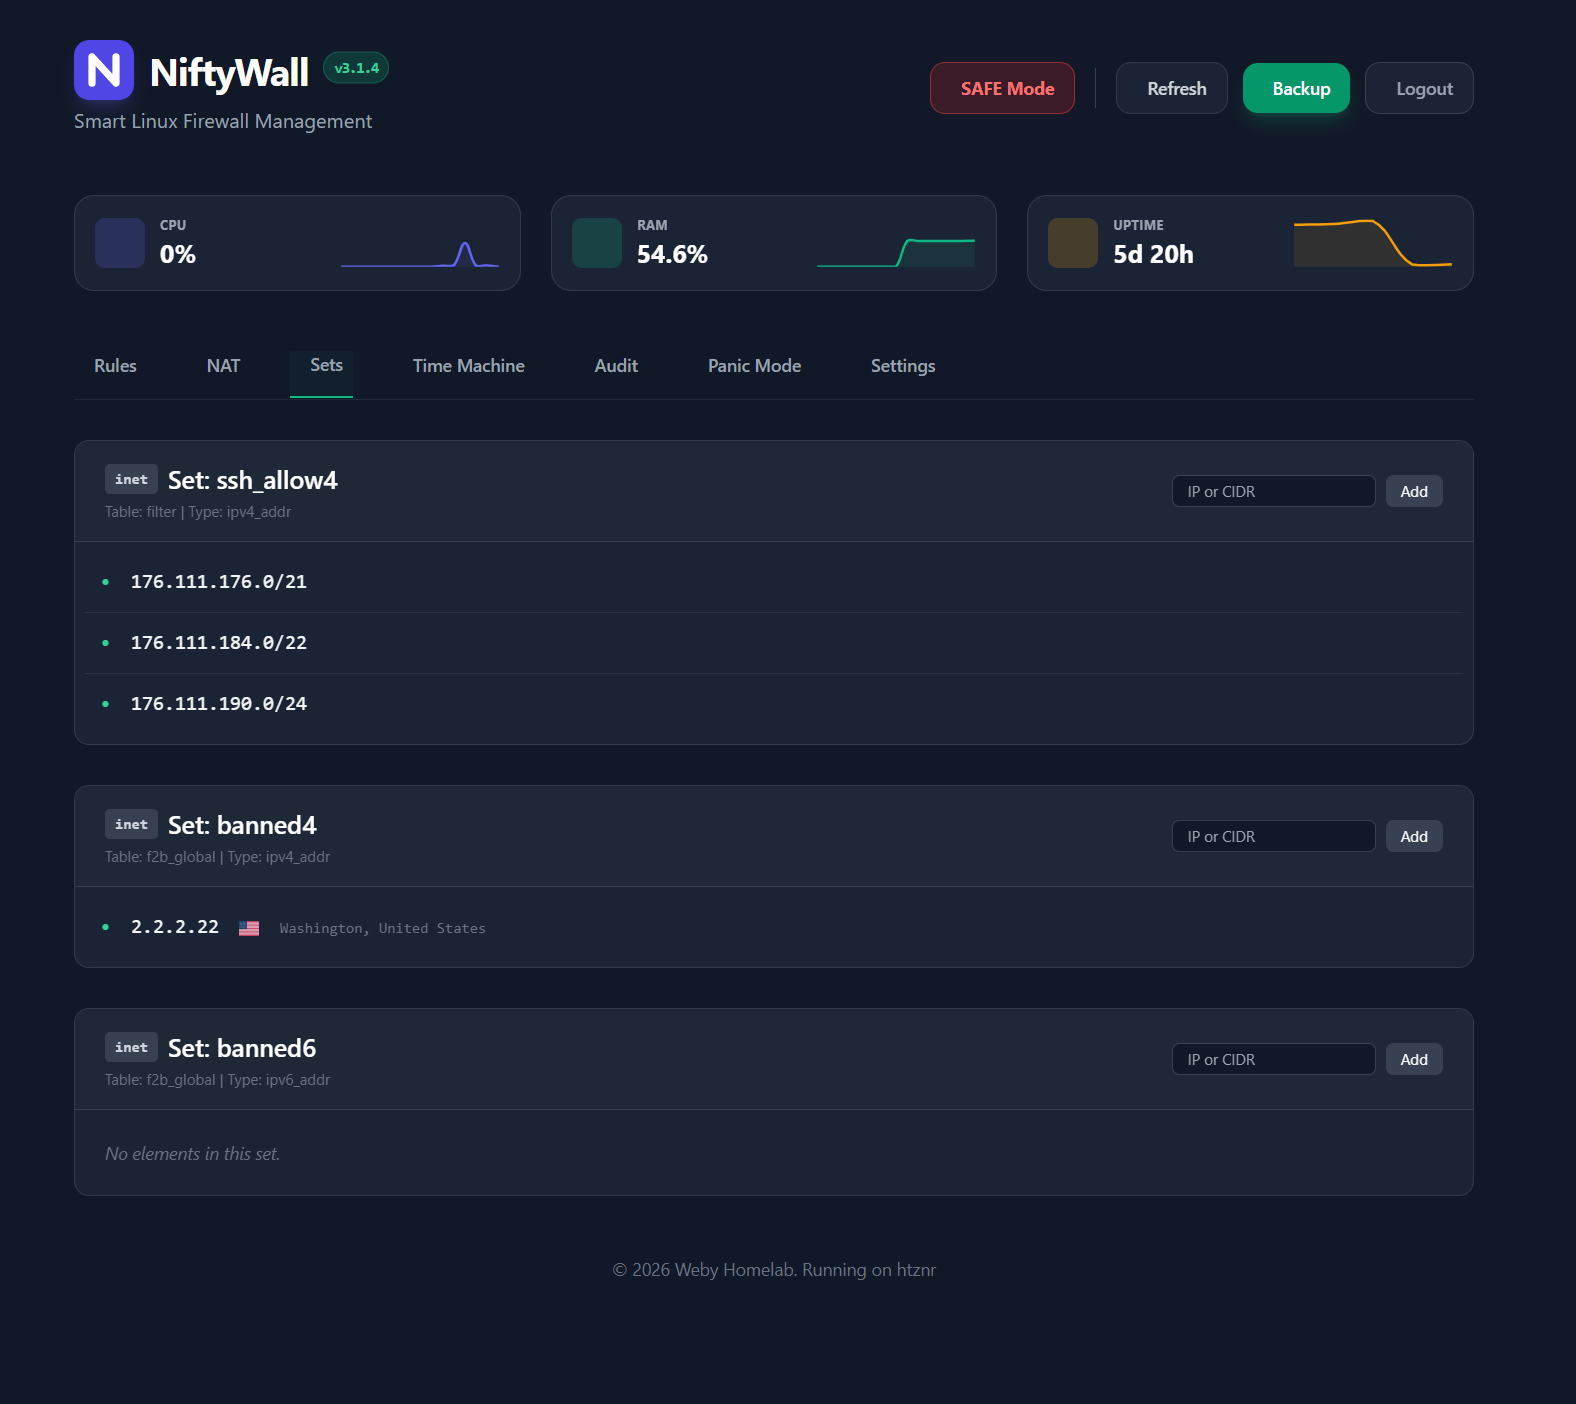Toggle SAFE Mode button
Screen dimensions: 1576x1404
(x=1002, y=88)
